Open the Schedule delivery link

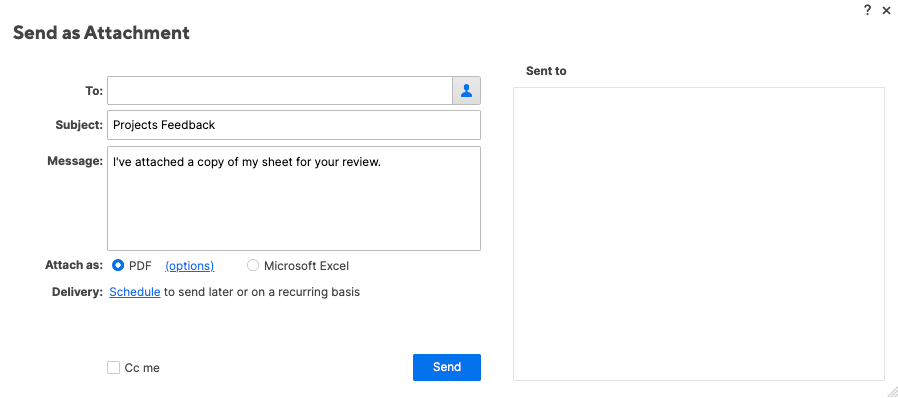click(x=135, y=292)
